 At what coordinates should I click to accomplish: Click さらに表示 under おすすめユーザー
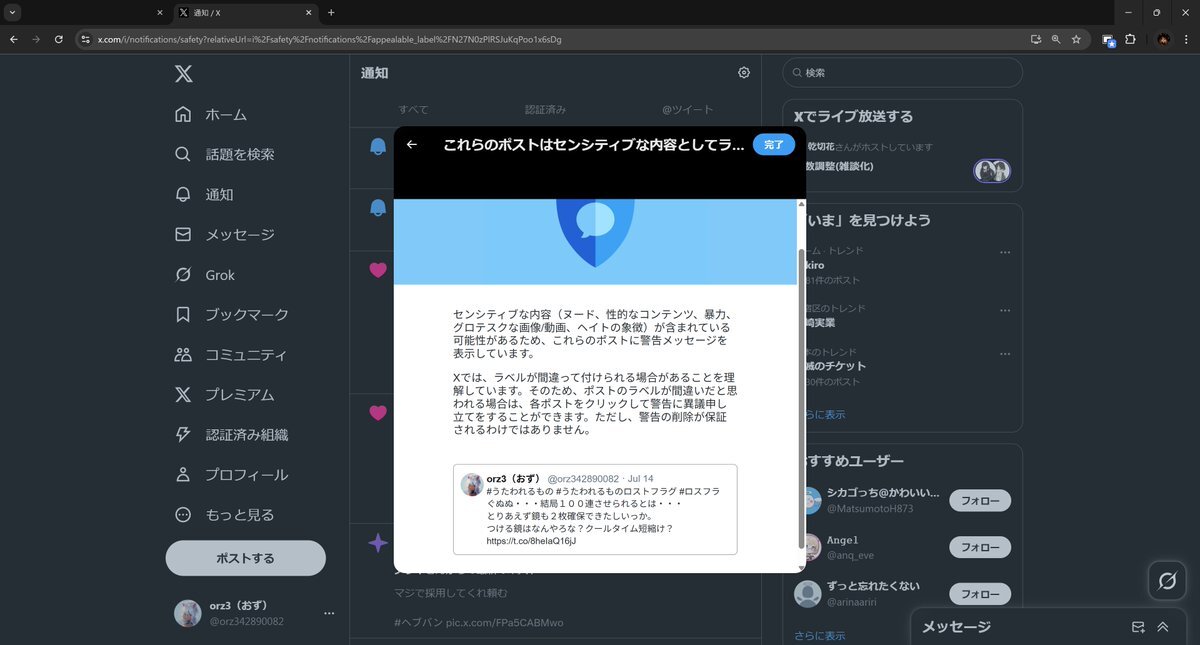pos(820,635)
